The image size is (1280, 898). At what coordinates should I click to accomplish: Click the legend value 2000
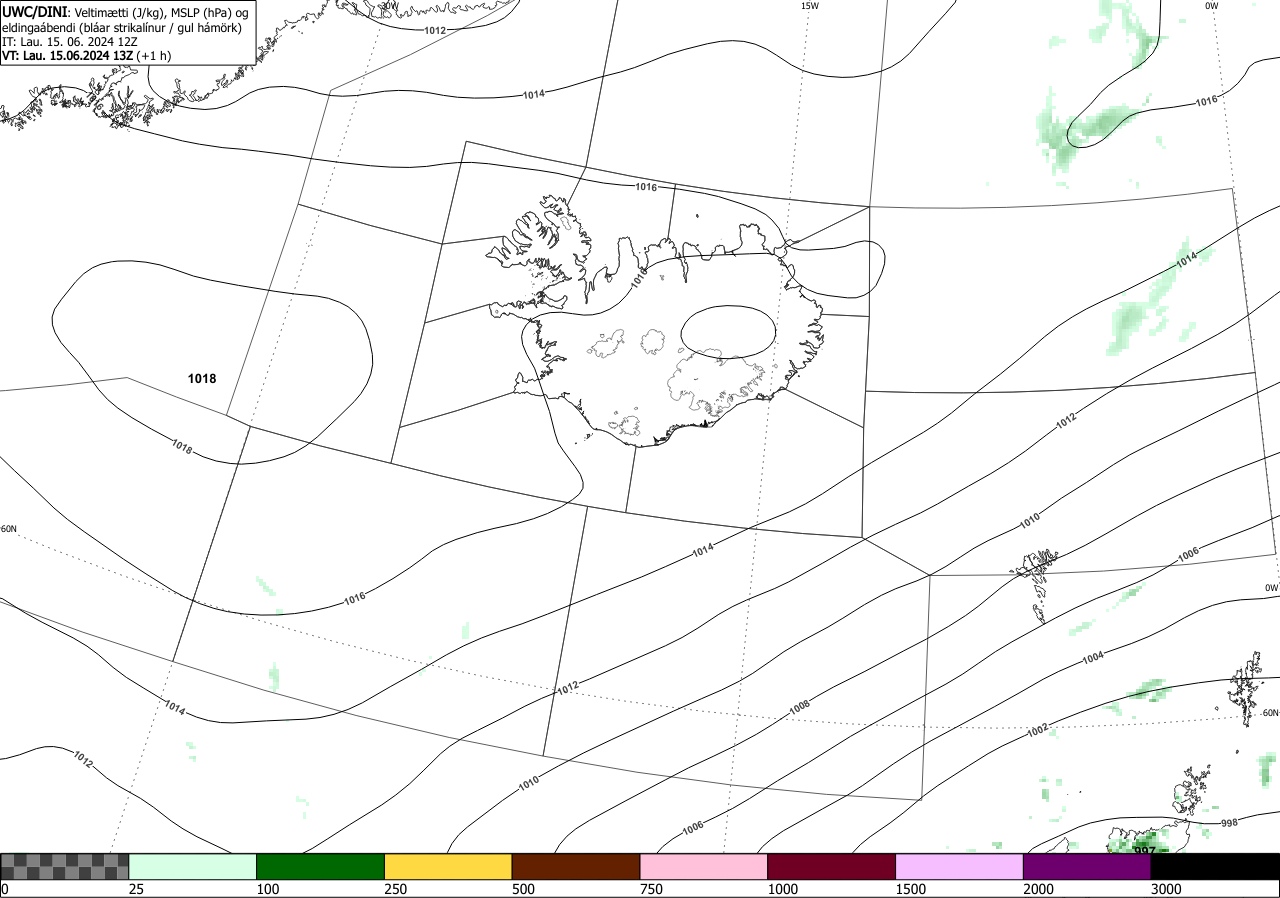(x=1038, y=889)
